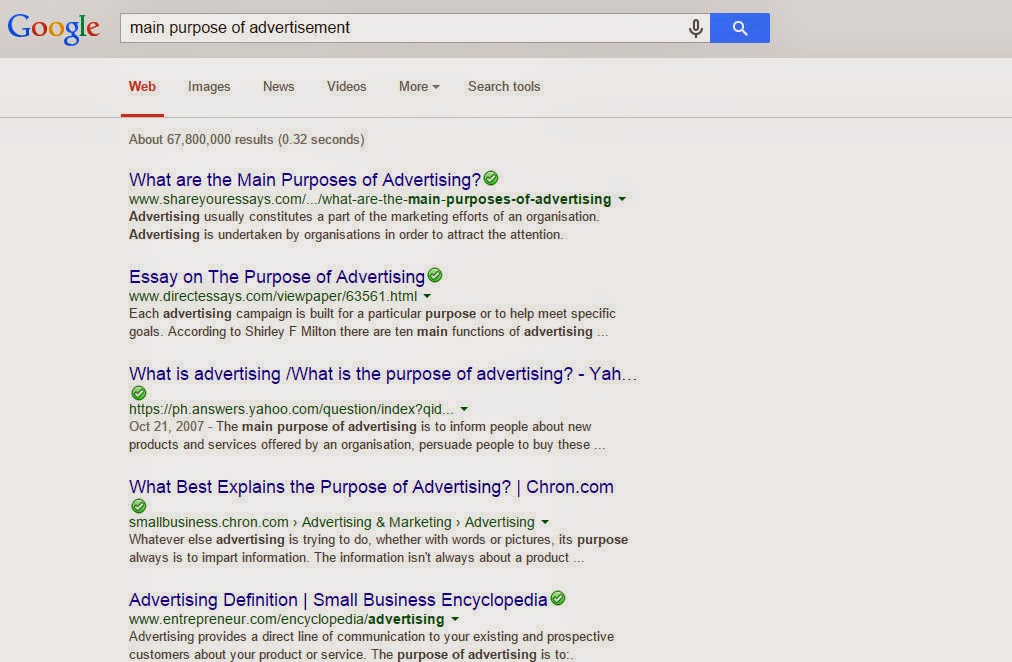
Task: Click the www.shareyouressays.com URL text
Action: [x=370, y=199]
